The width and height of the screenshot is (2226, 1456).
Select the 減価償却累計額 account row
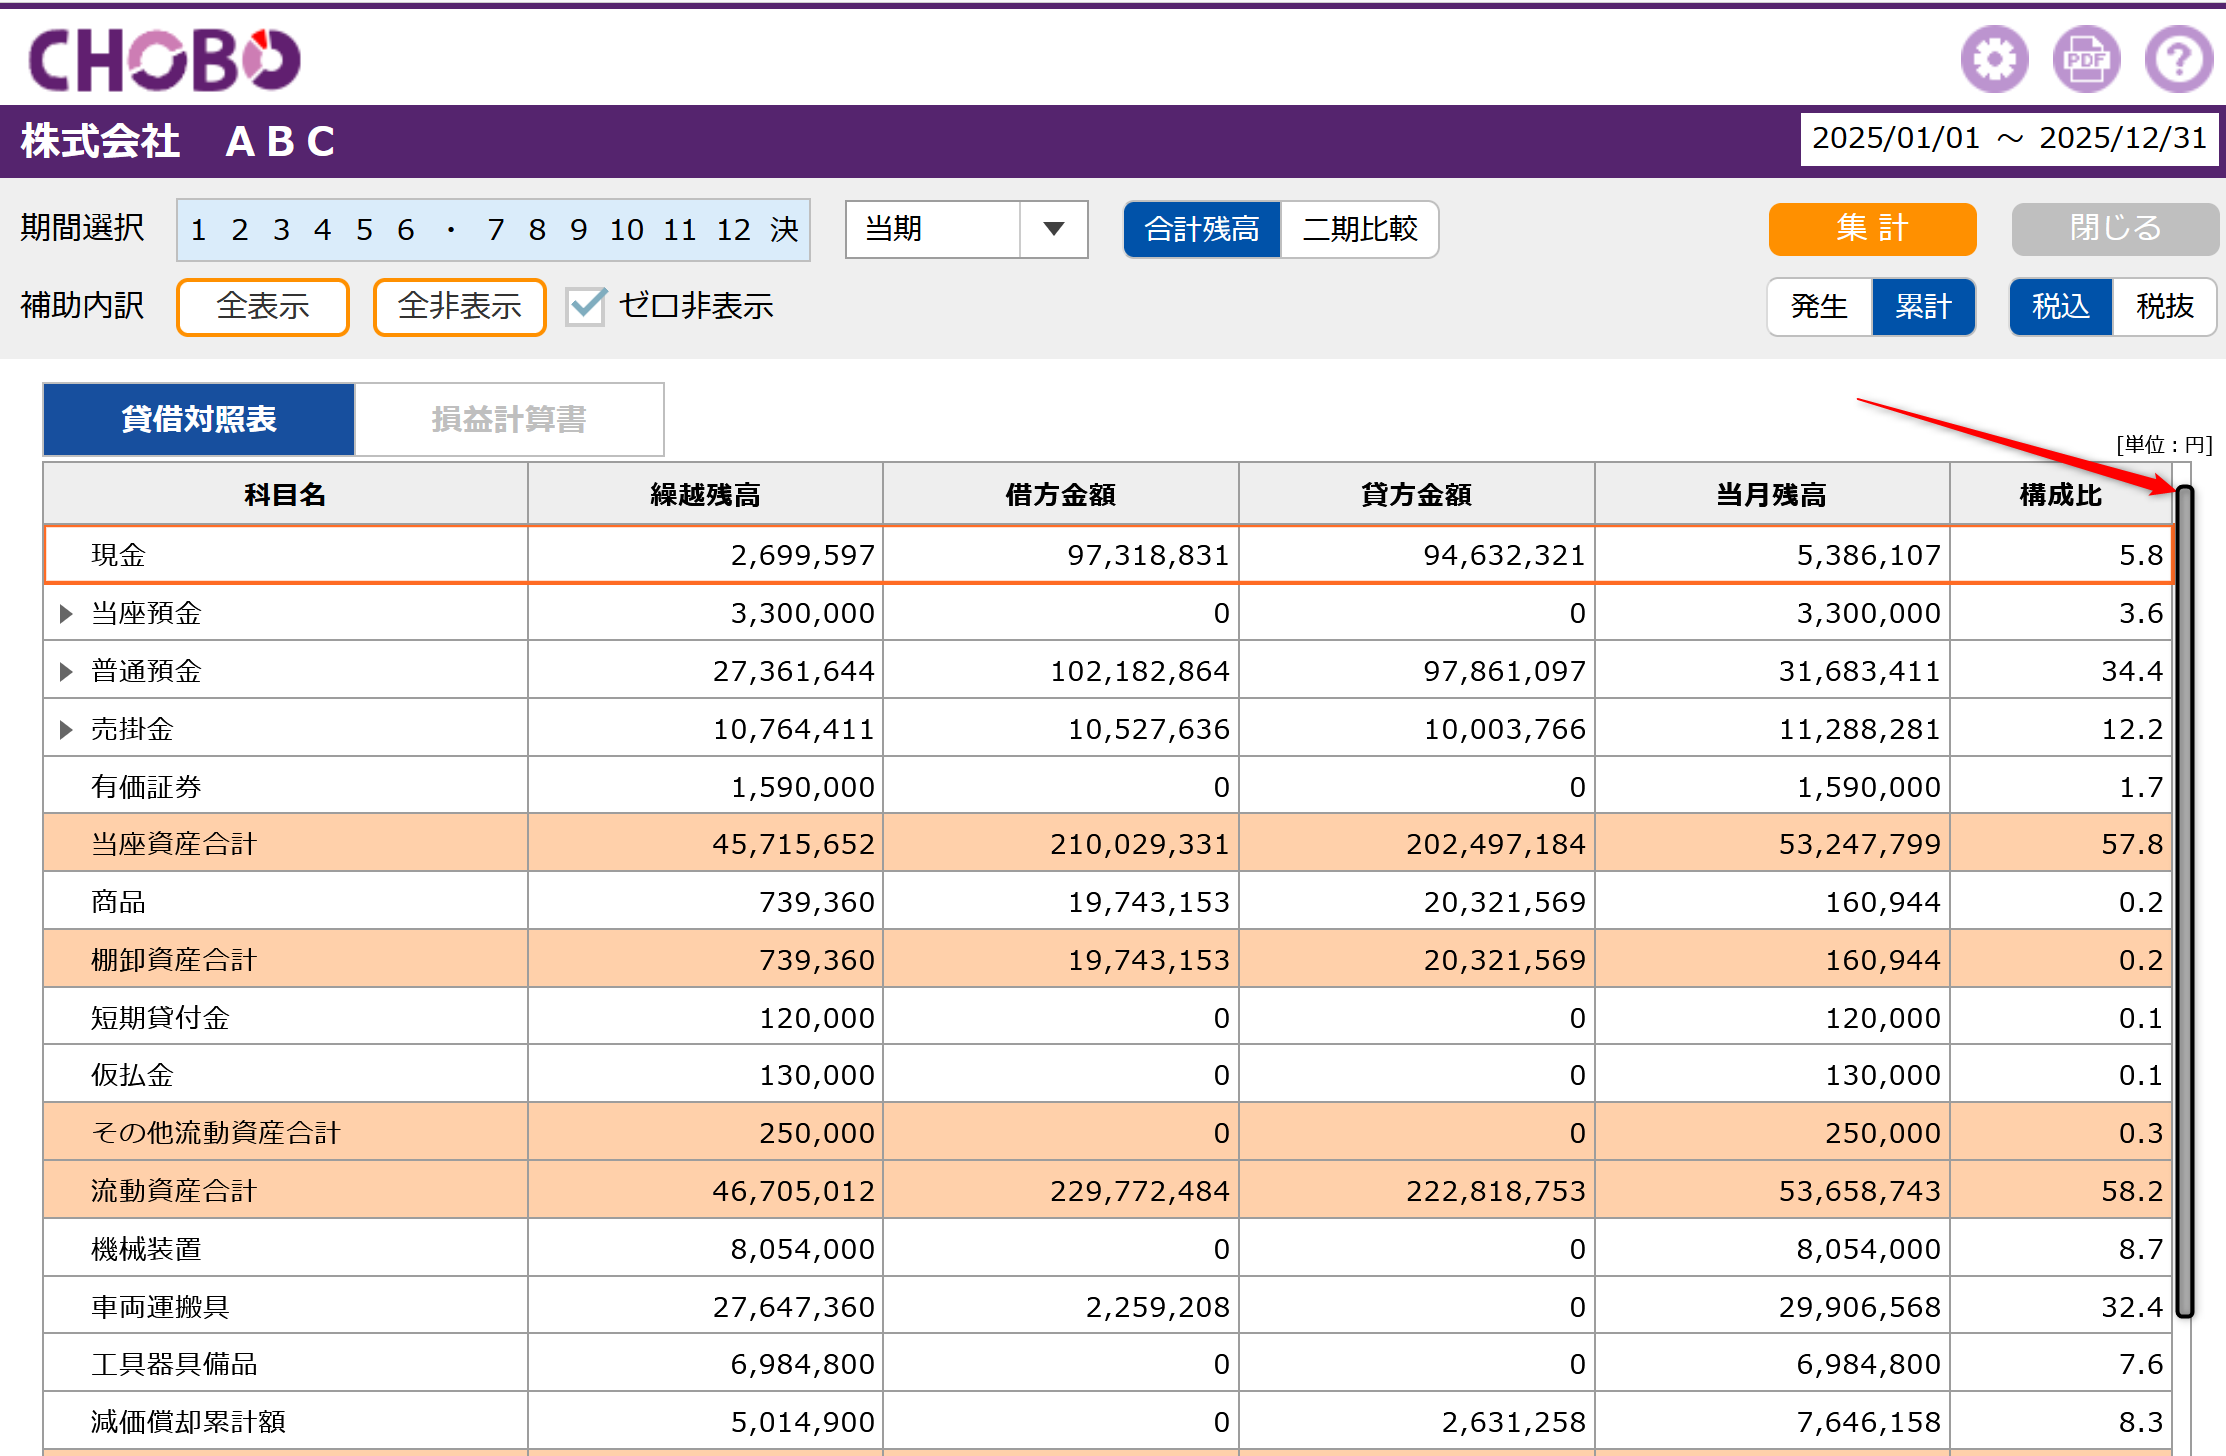(1108, 1422)
